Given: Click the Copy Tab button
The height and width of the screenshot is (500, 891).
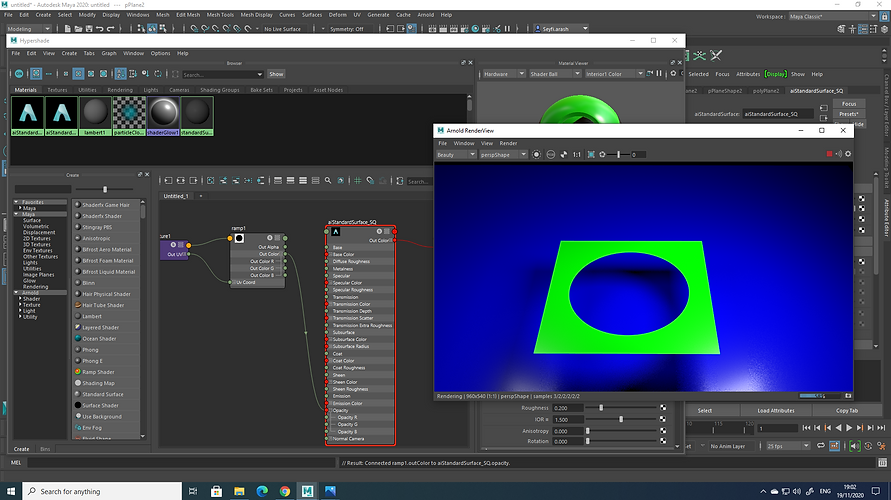Looking at the screenshot, I should tap(847, 410).
